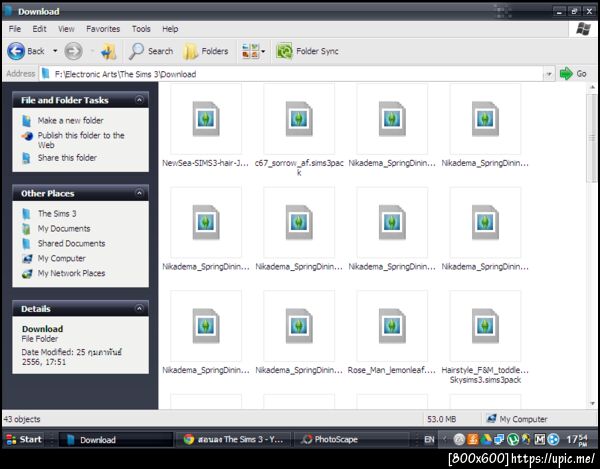Click the grey ZA tray icon
Screen dimensions: 600x469
(459, 440)
